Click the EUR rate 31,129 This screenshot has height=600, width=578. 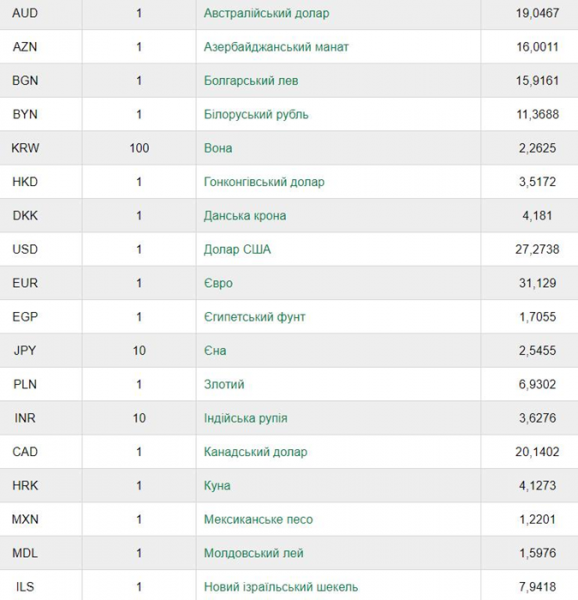(537, 283)
